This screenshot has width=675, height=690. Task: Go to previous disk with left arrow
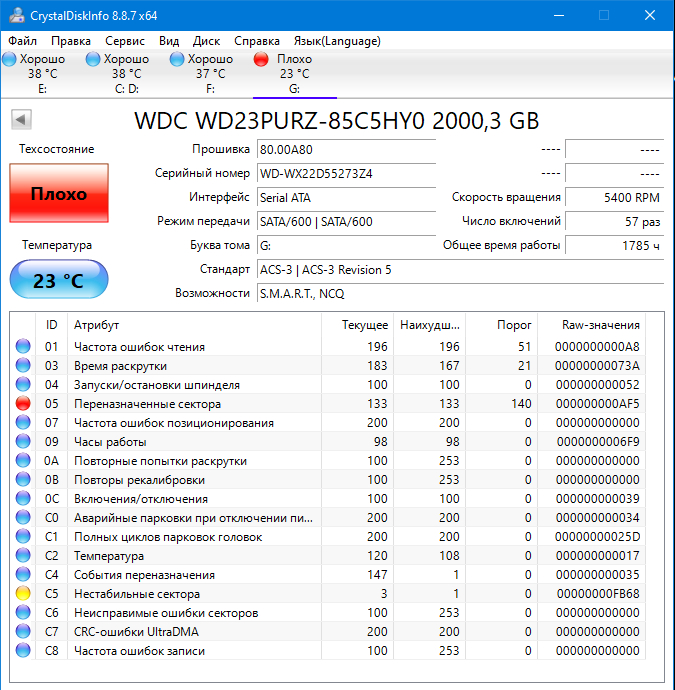20,121
